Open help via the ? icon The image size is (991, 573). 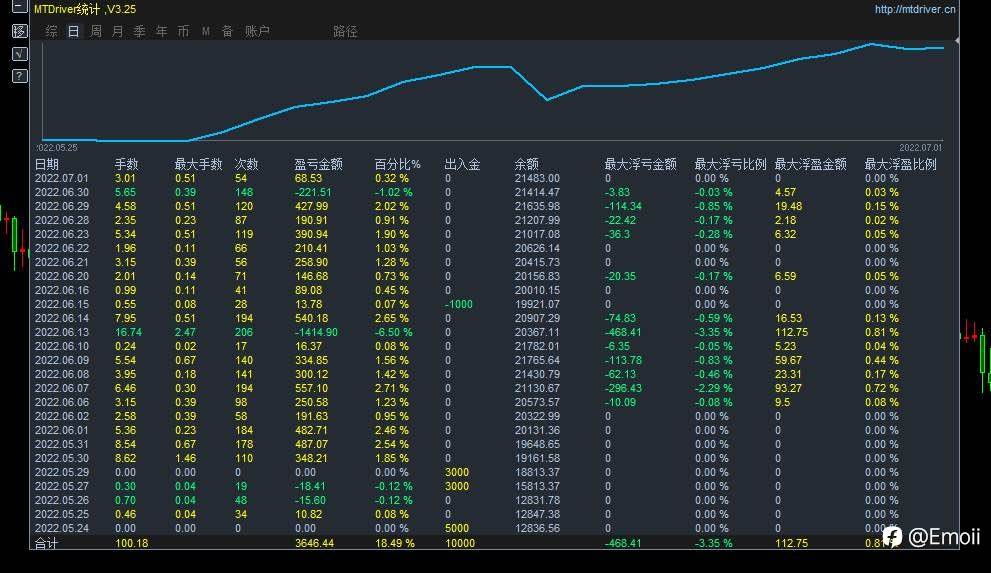(x=20, y=76)
